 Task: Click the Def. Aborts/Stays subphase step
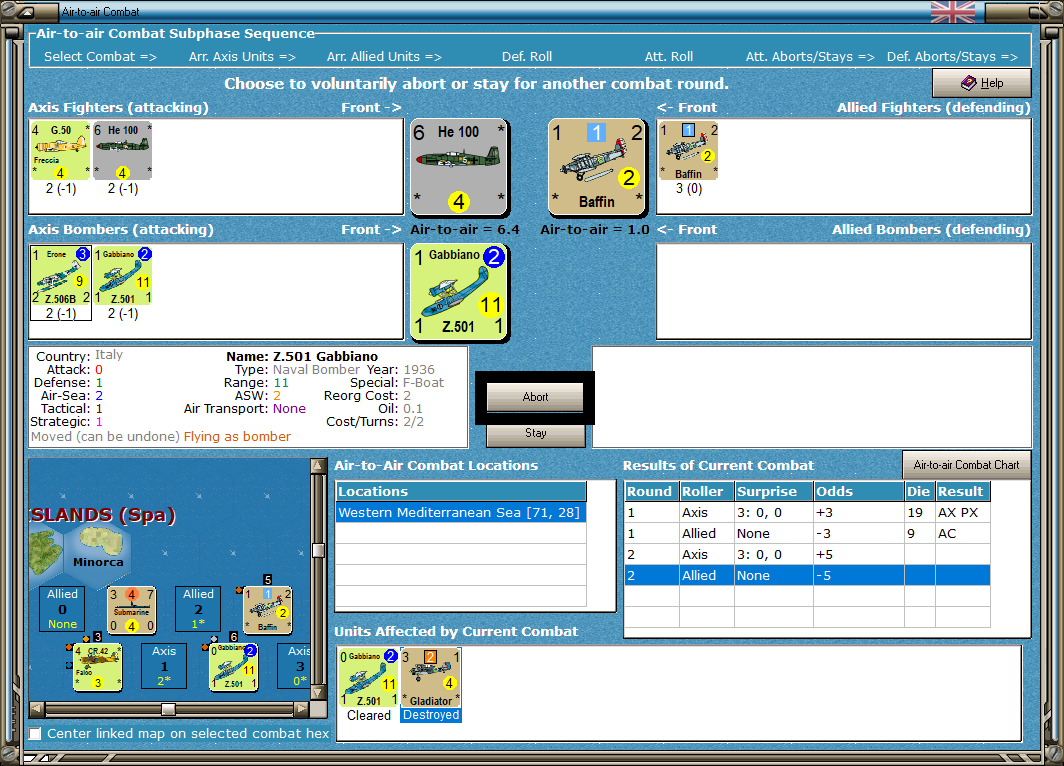click(952, 57)
